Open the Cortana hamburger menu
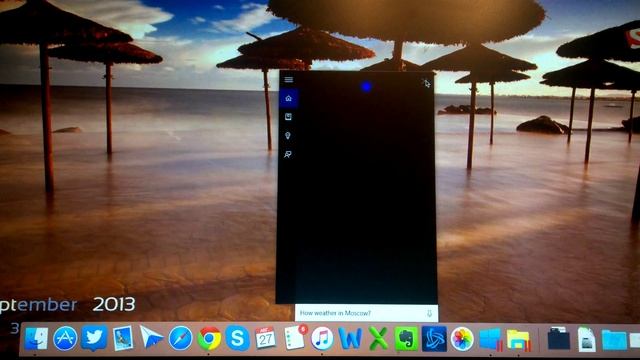 click(x=289, y=80)
